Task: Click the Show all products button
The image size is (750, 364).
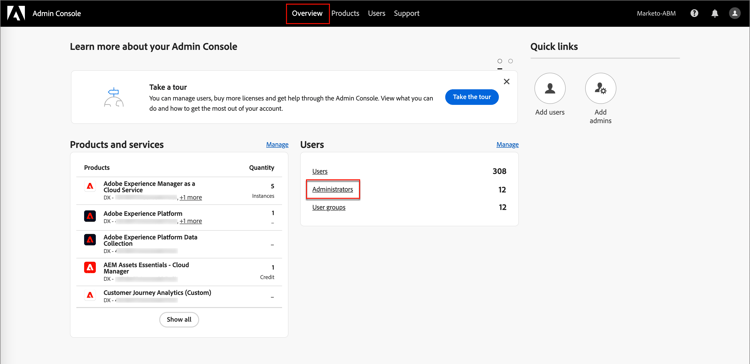Action: tap(179, 320)
